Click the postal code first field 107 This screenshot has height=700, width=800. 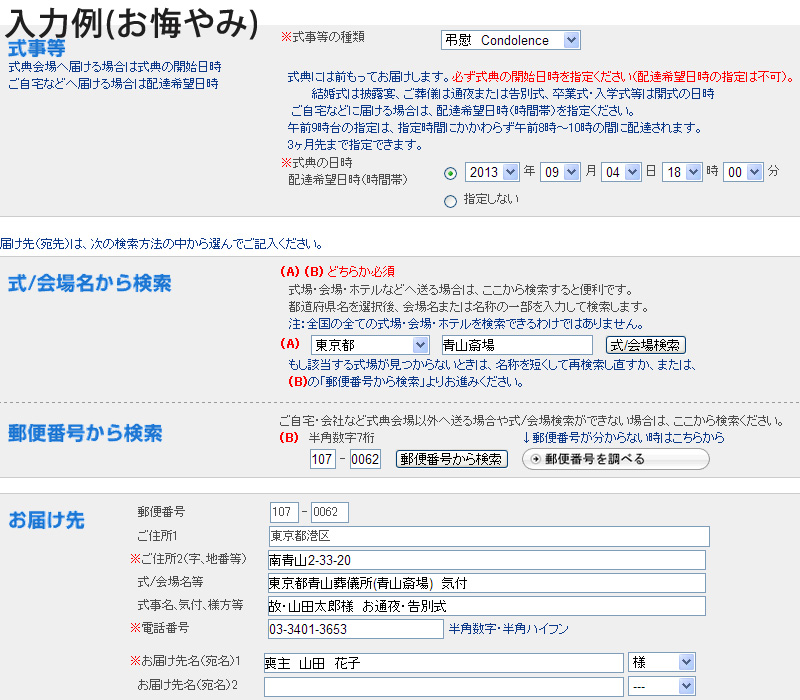point(322,459)
